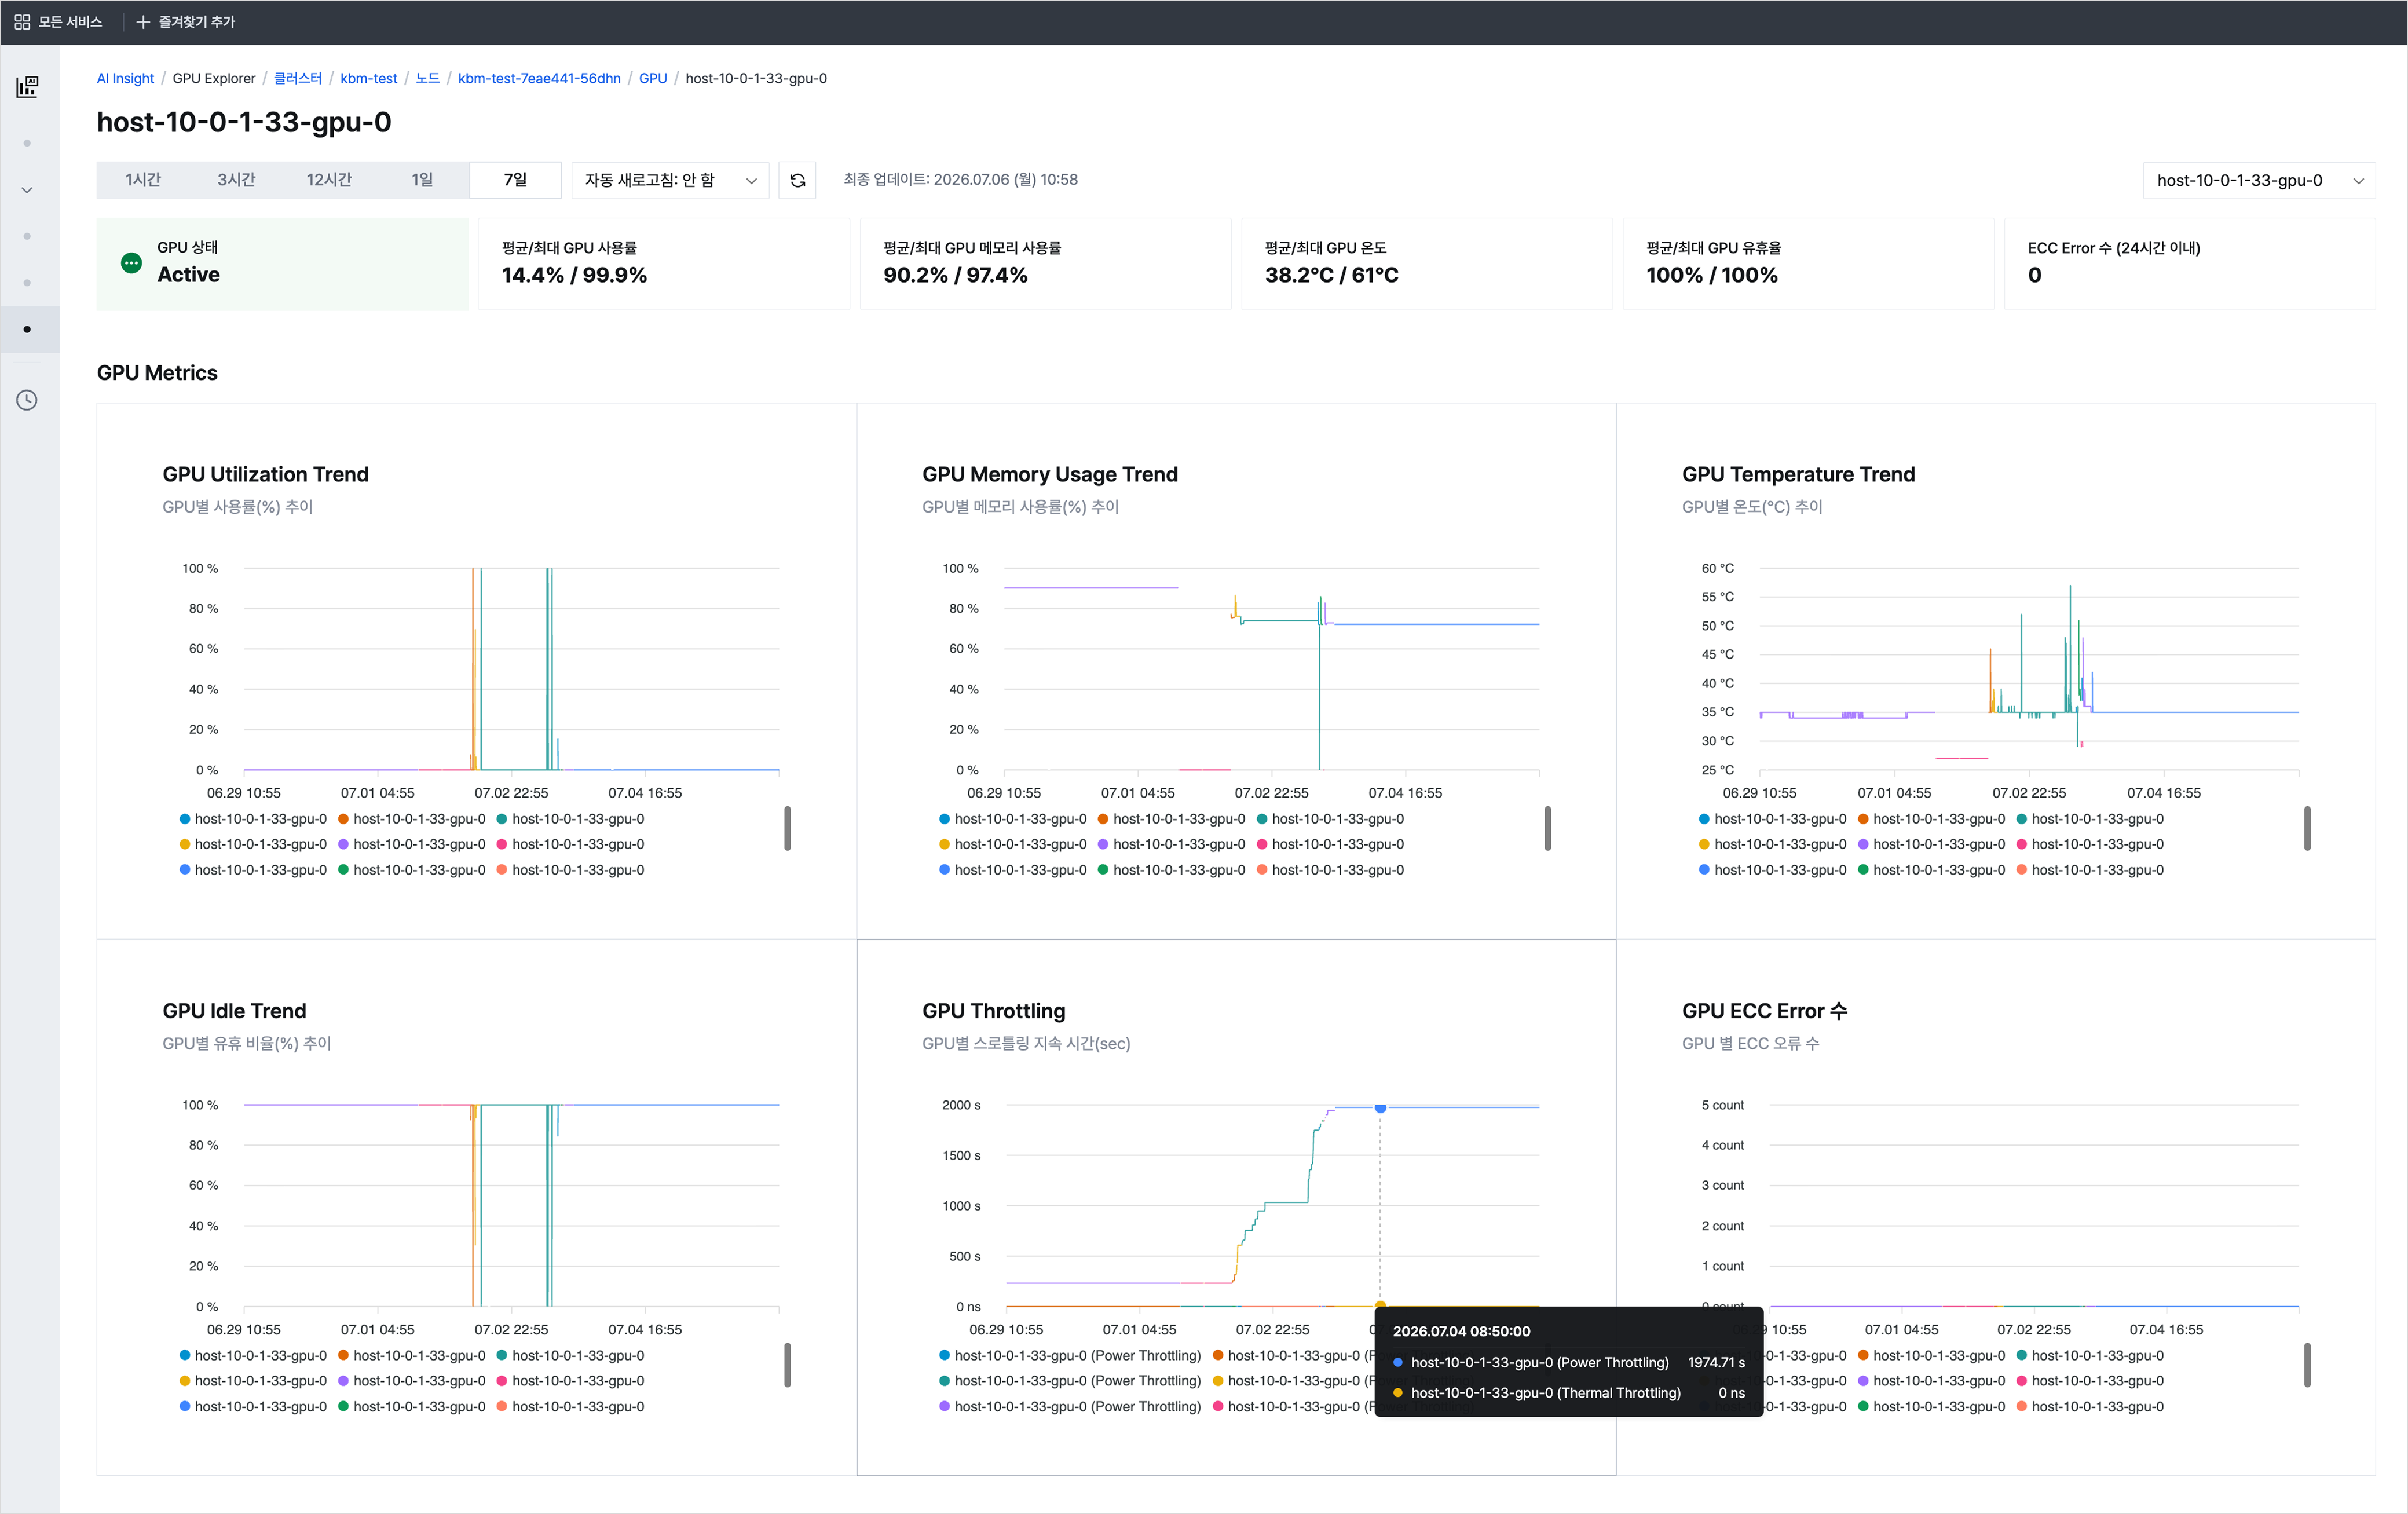Go to the kbm-test breadcrumb link
The image size is (2408, 1514).
point(368,78)
